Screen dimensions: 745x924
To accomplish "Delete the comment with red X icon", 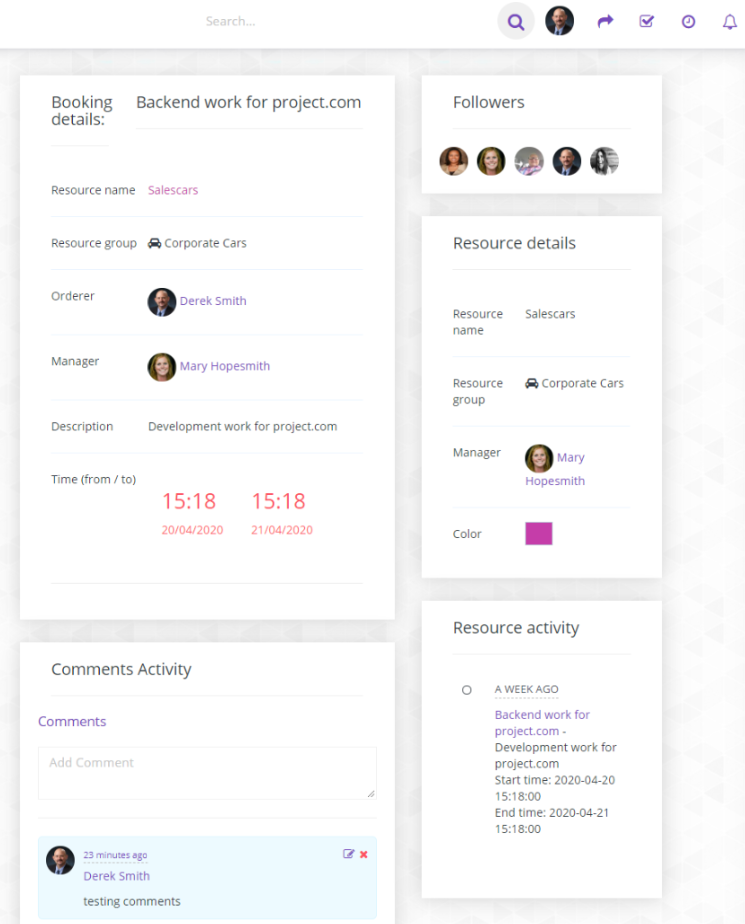I will [364, 854].
